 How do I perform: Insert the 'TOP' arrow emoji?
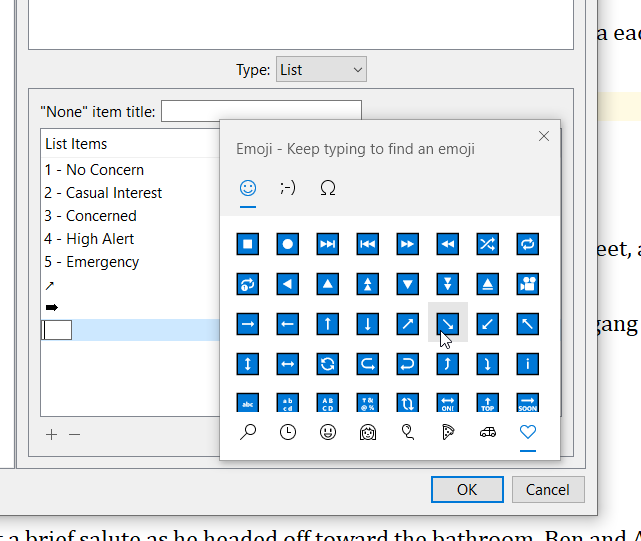point(488,402)
